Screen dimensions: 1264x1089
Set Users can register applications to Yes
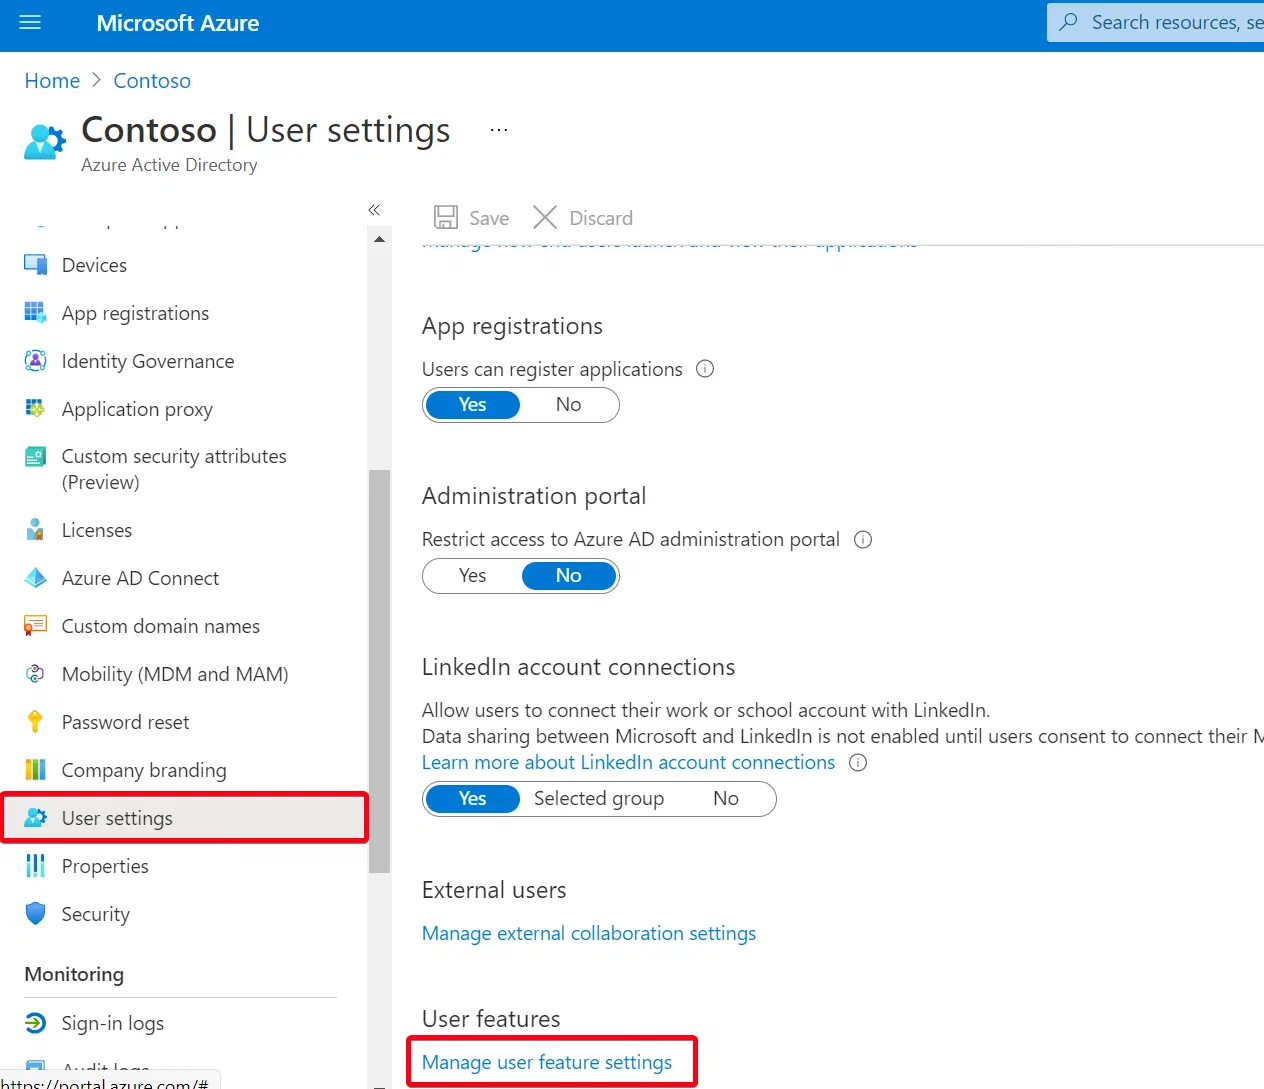click(472, 405)
